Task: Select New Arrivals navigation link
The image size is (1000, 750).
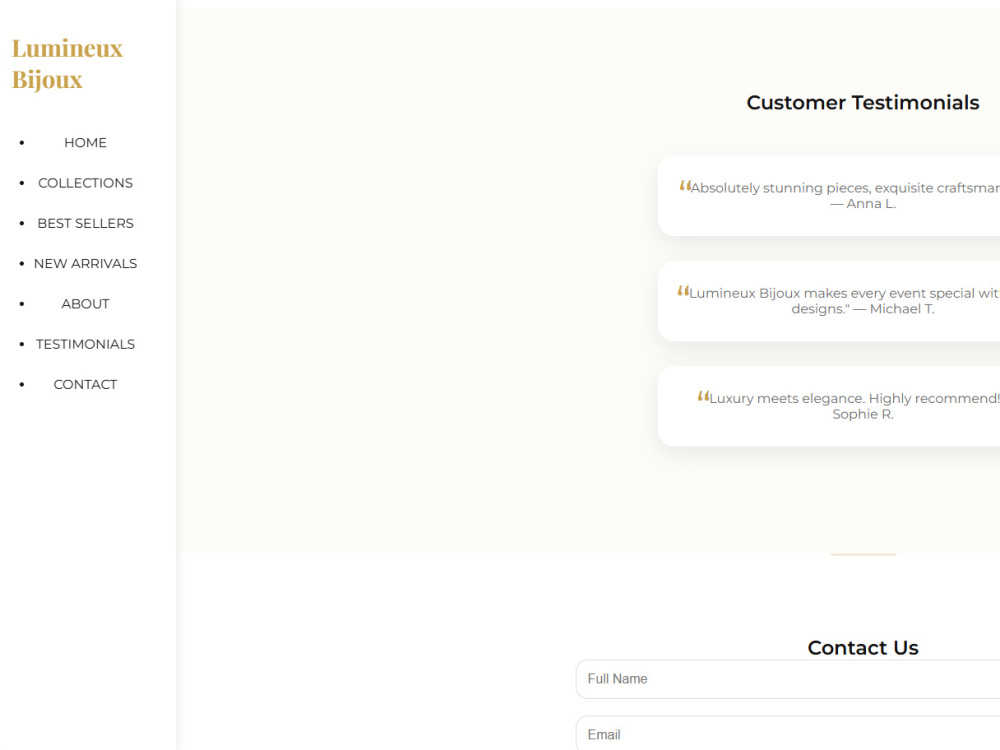Action: [x=85, y=263]
